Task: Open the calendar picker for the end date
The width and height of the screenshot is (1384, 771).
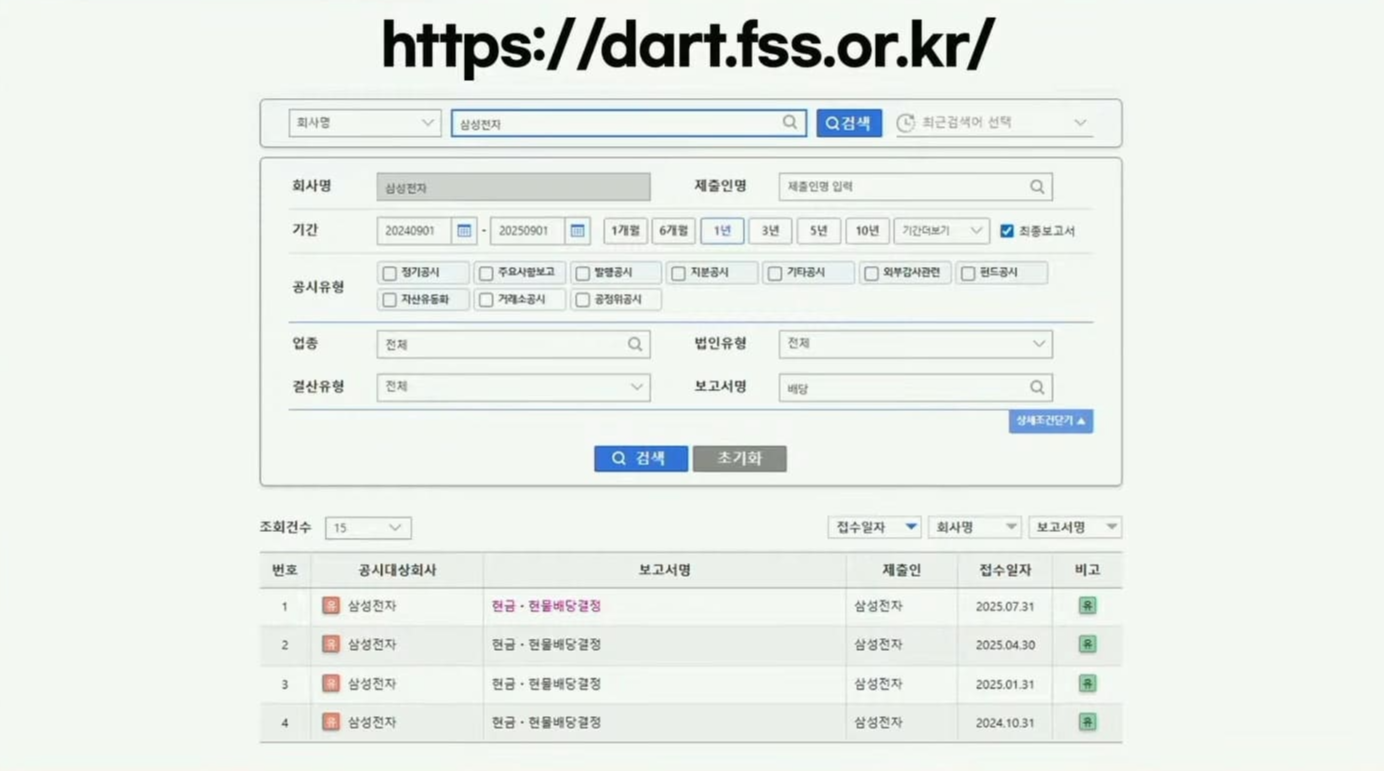Action: click(578, 230)
